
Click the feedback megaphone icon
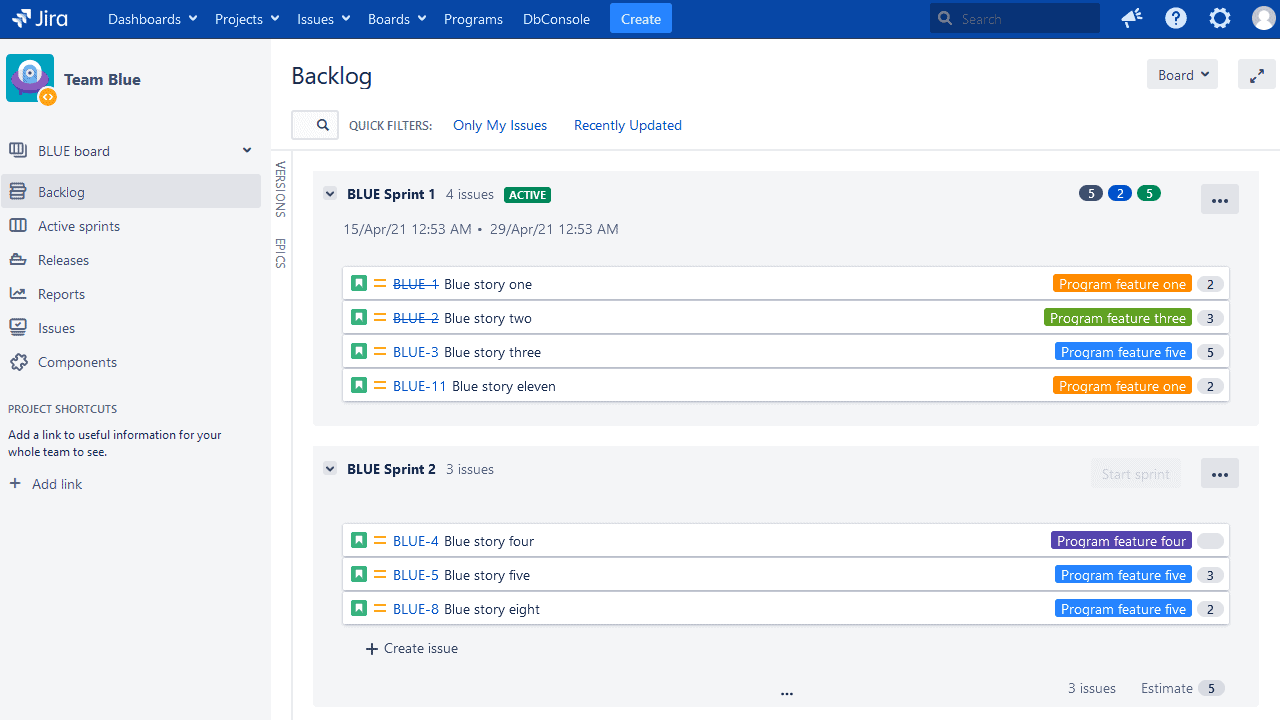pyautogui.click(x=1131, y=18)
